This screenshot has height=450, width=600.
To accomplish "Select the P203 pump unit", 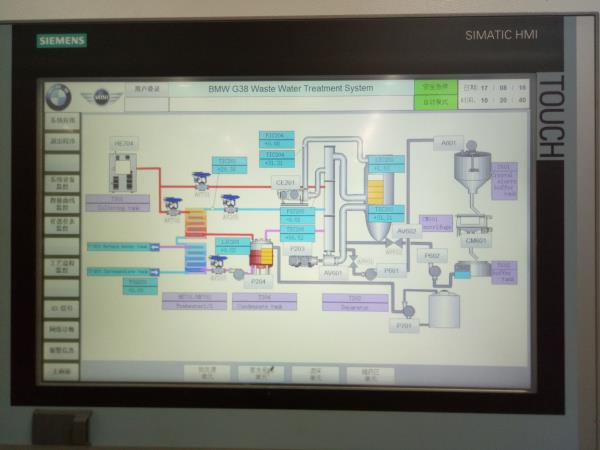I will [x=299, y=260].
